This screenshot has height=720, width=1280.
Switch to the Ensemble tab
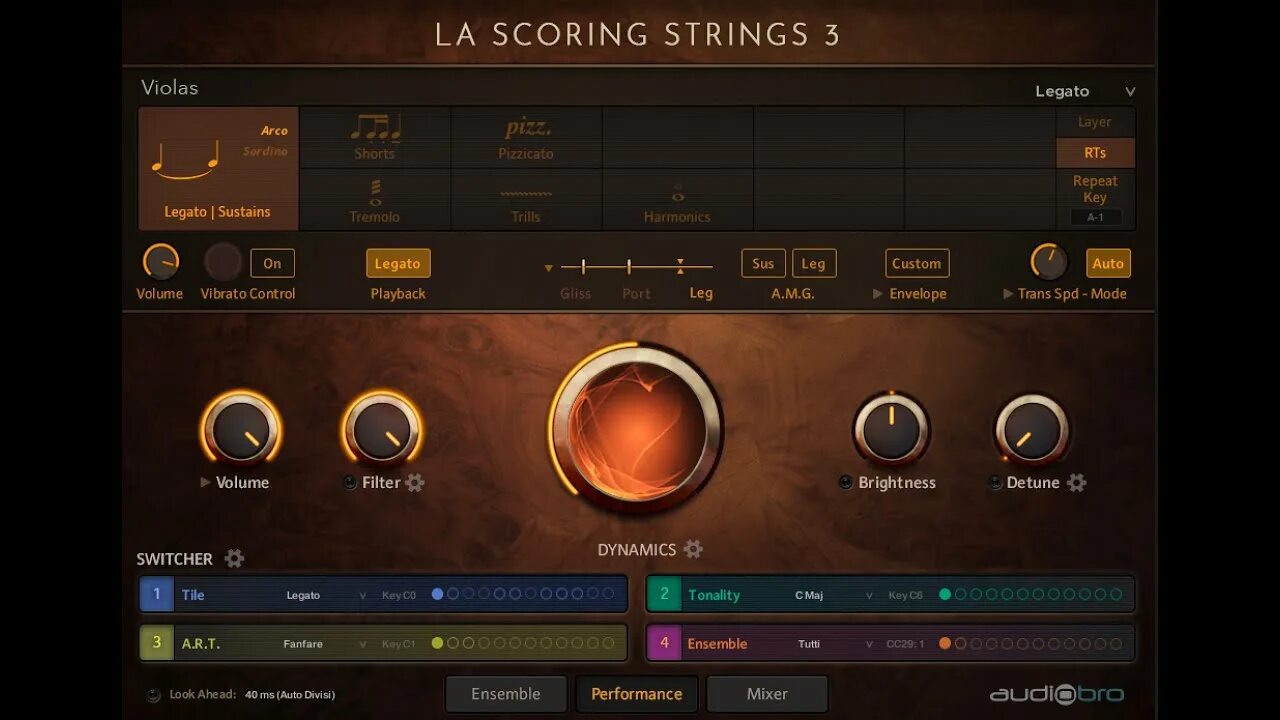click(x=506, y=694)
